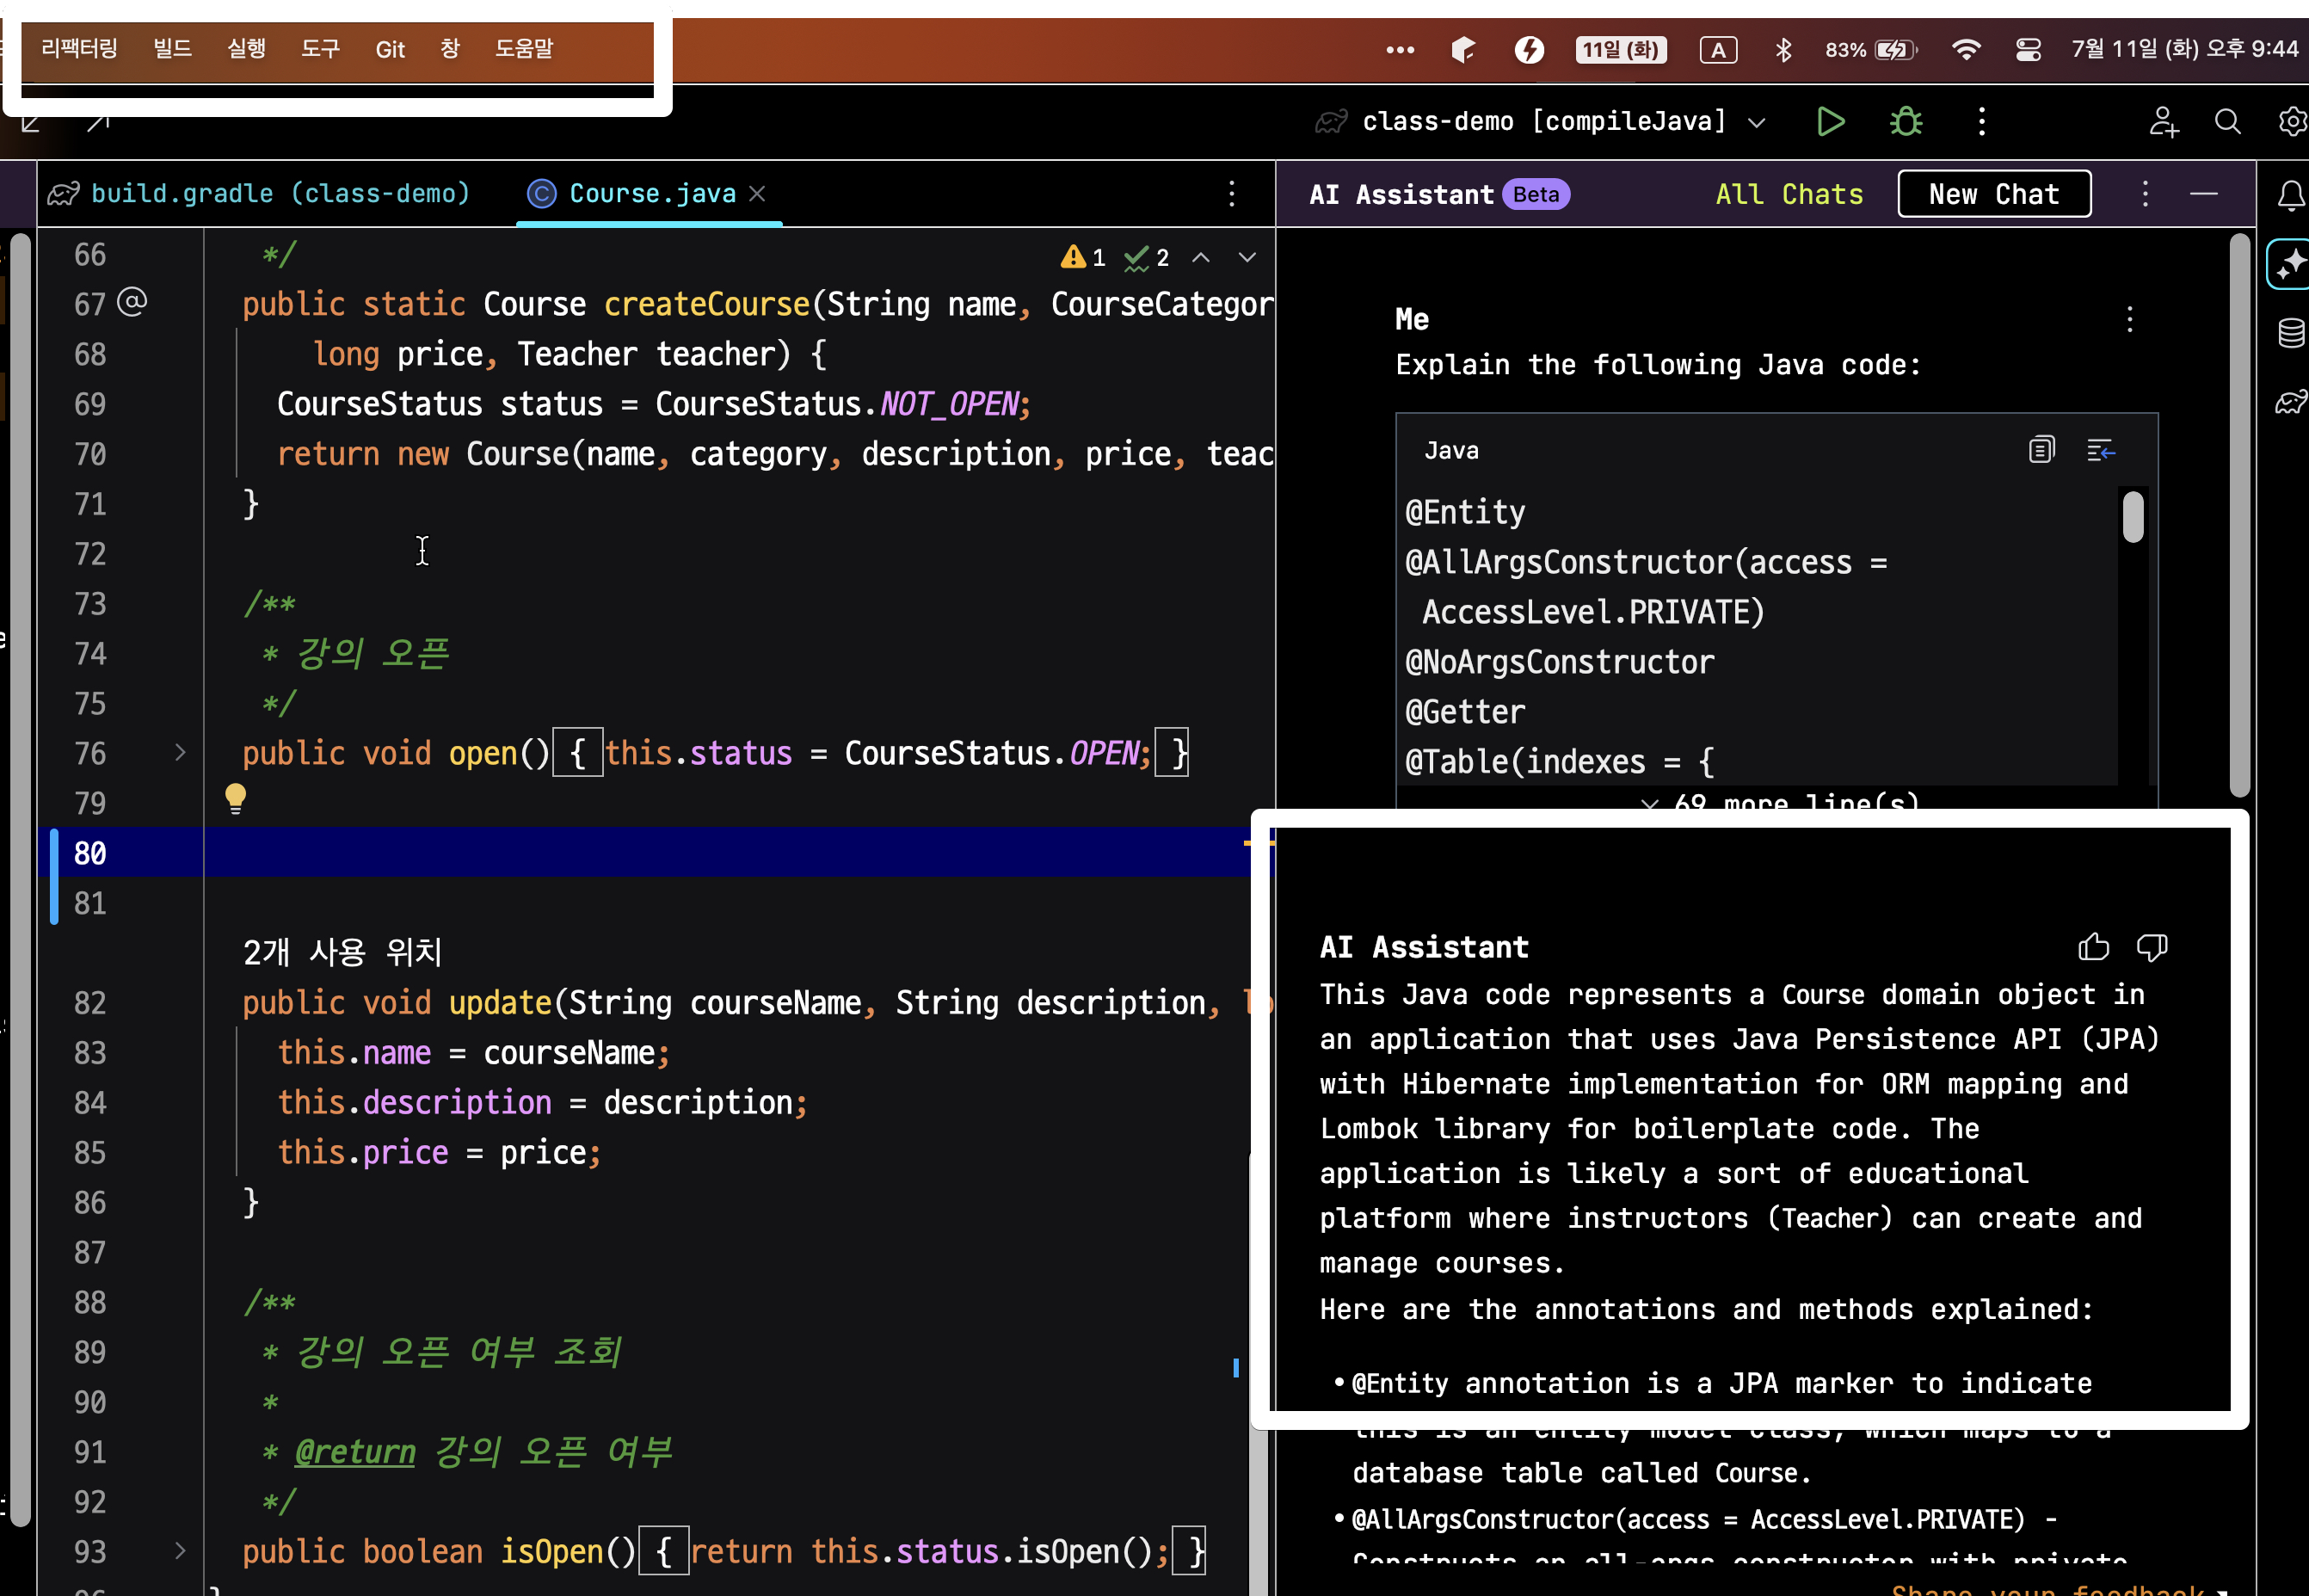
Task: Expand the folded open() method at line 76
Action: [180, 752]
